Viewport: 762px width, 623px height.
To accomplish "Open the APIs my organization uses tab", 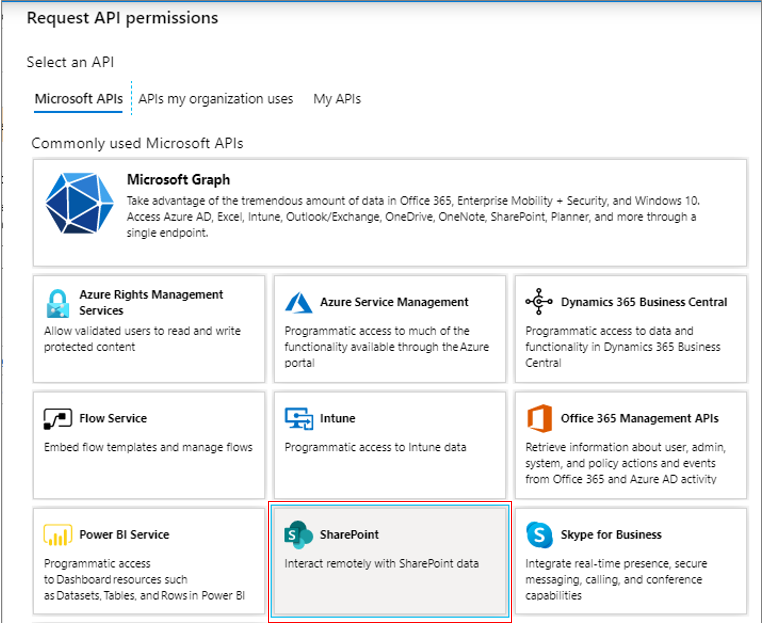I will [x=216, y=99].
